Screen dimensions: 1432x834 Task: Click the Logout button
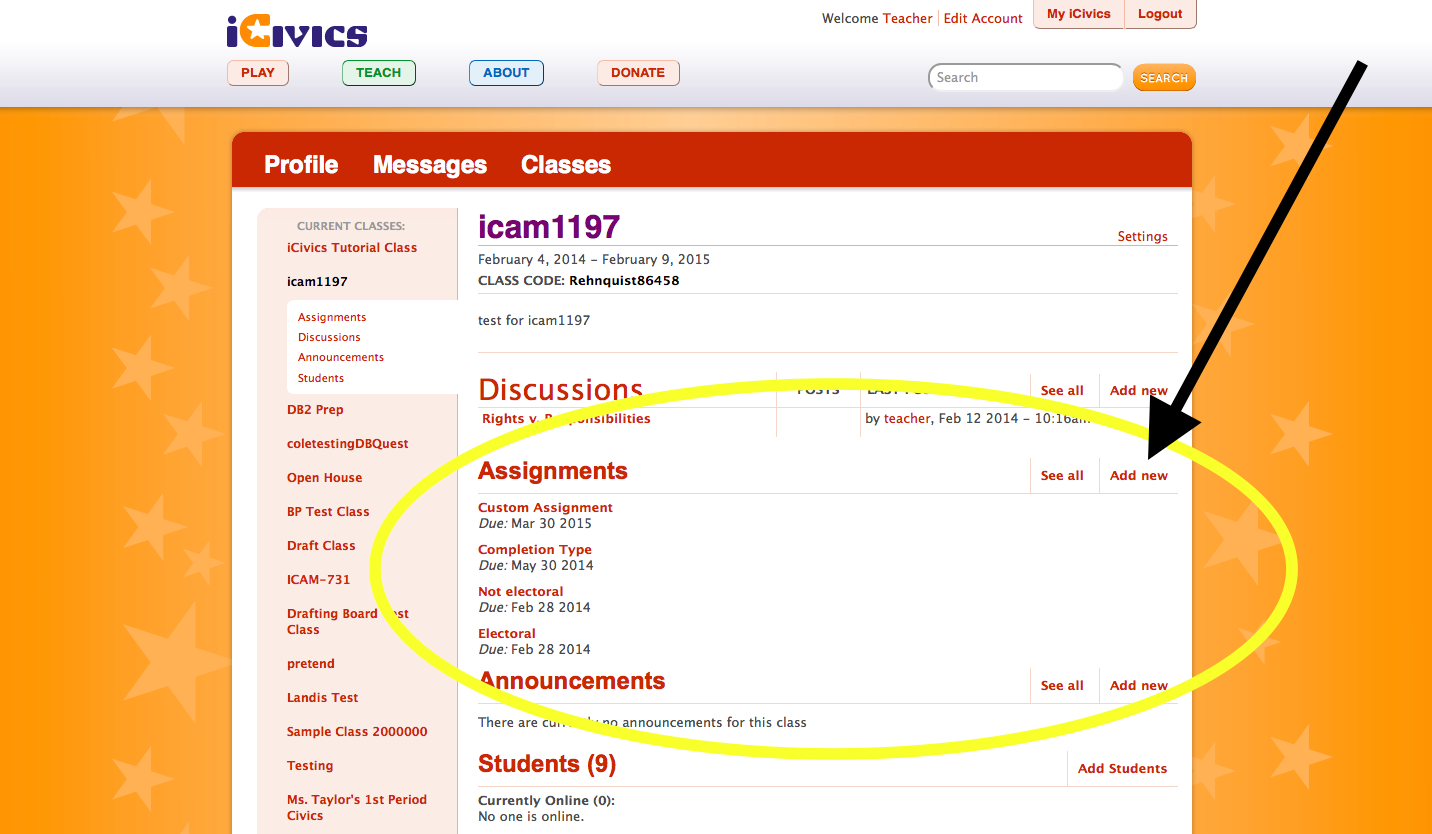[1160, 14]
